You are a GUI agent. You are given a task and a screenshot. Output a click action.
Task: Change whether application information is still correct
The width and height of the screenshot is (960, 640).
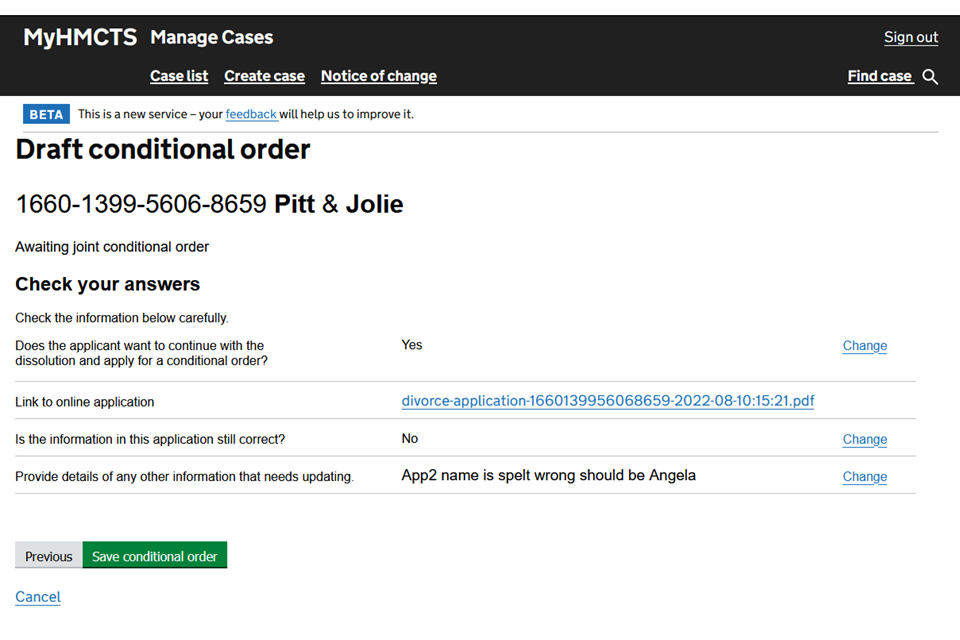pyautogui.click(x=864, y=439)
